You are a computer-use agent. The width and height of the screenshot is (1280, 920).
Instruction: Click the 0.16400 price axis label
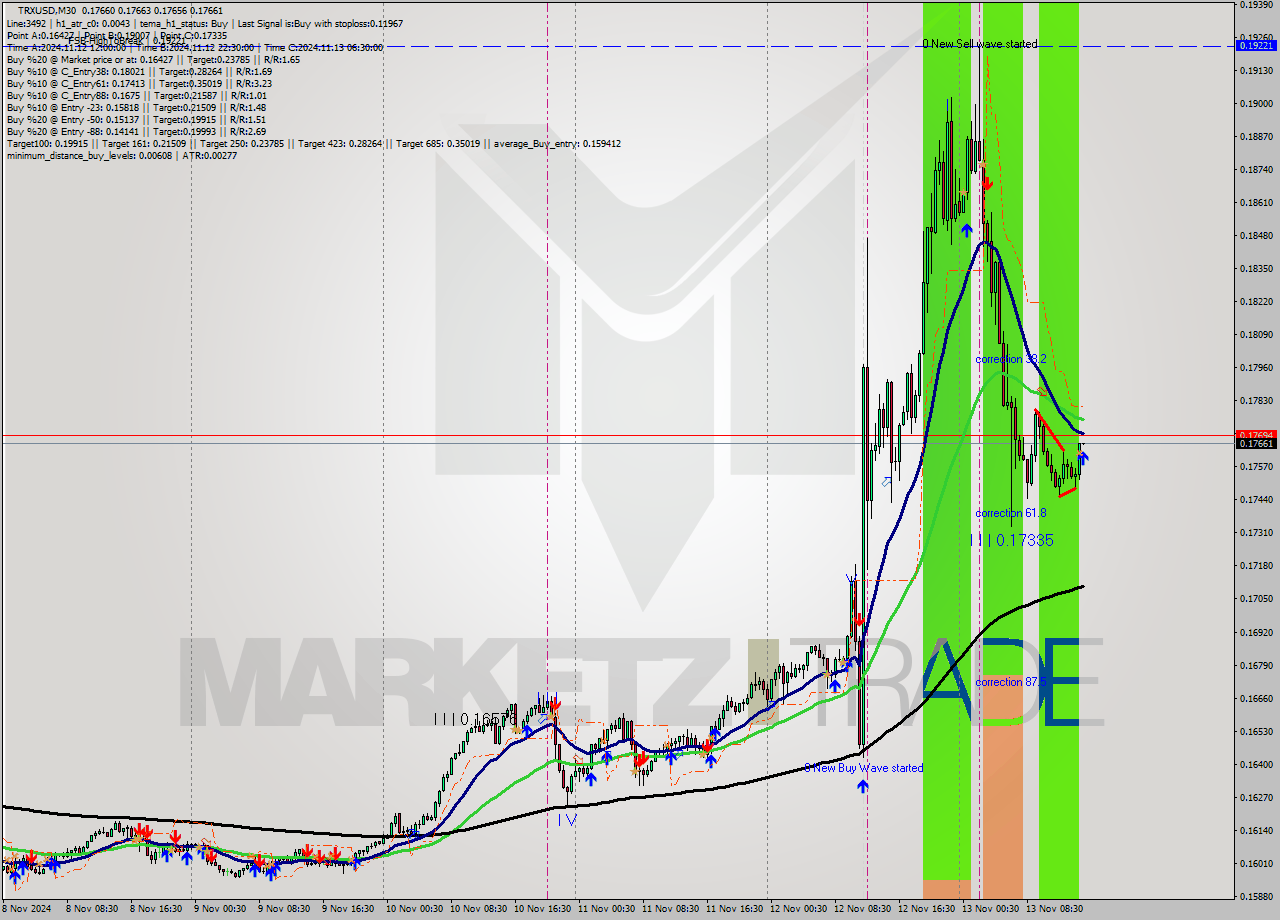pos(1258,764)
